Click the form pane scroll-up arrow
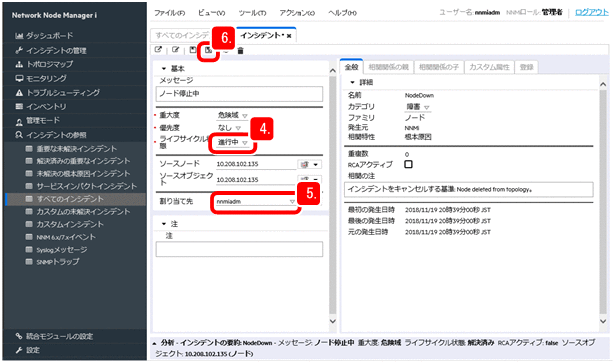The height and width of the screenshot is (364, 616). tap(333, 71)
